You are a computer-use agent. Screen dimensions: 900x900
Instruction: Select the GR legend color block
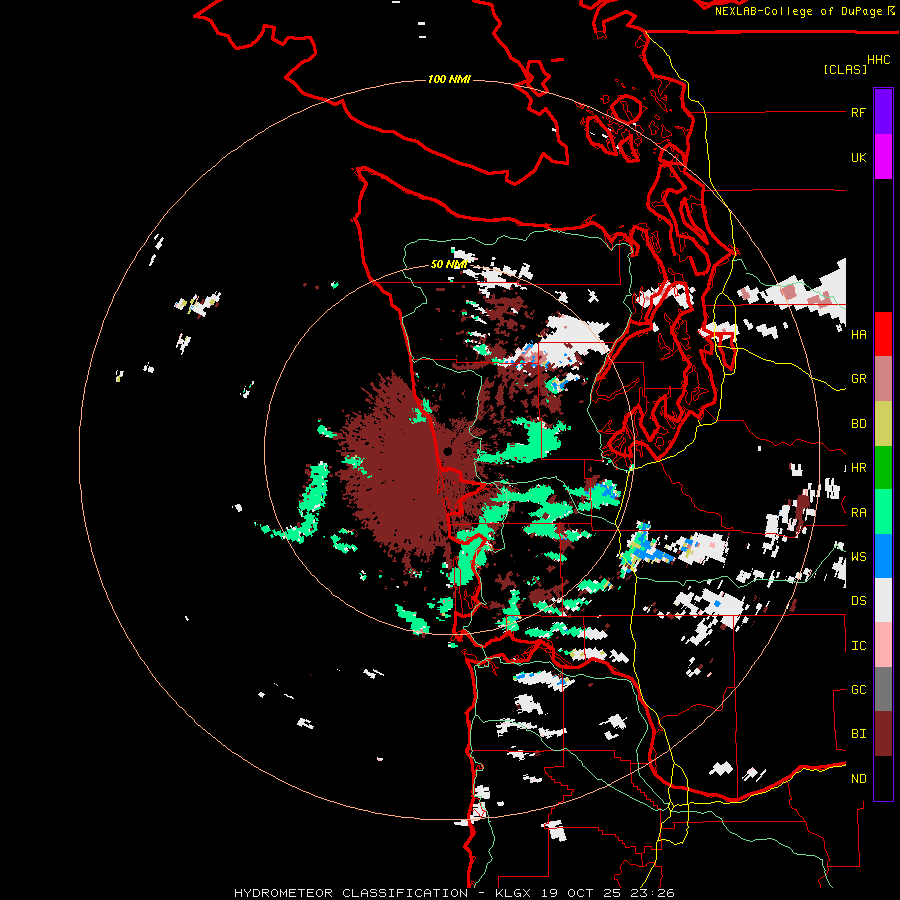tap(883, 379)
